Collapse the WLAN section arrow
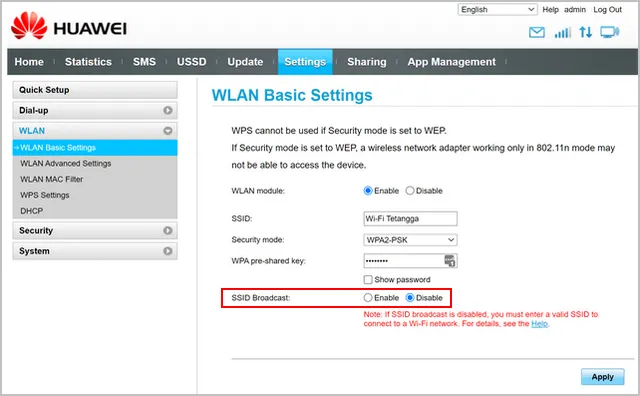The width and height of the screenshot is (640, 396). point(168,131)
